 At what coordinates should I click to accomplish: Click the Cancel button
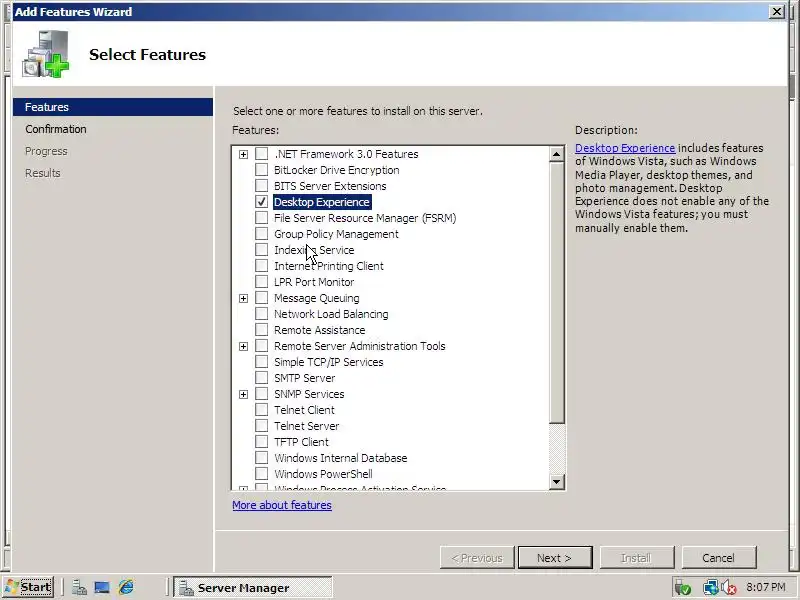(x=719, y=558)
